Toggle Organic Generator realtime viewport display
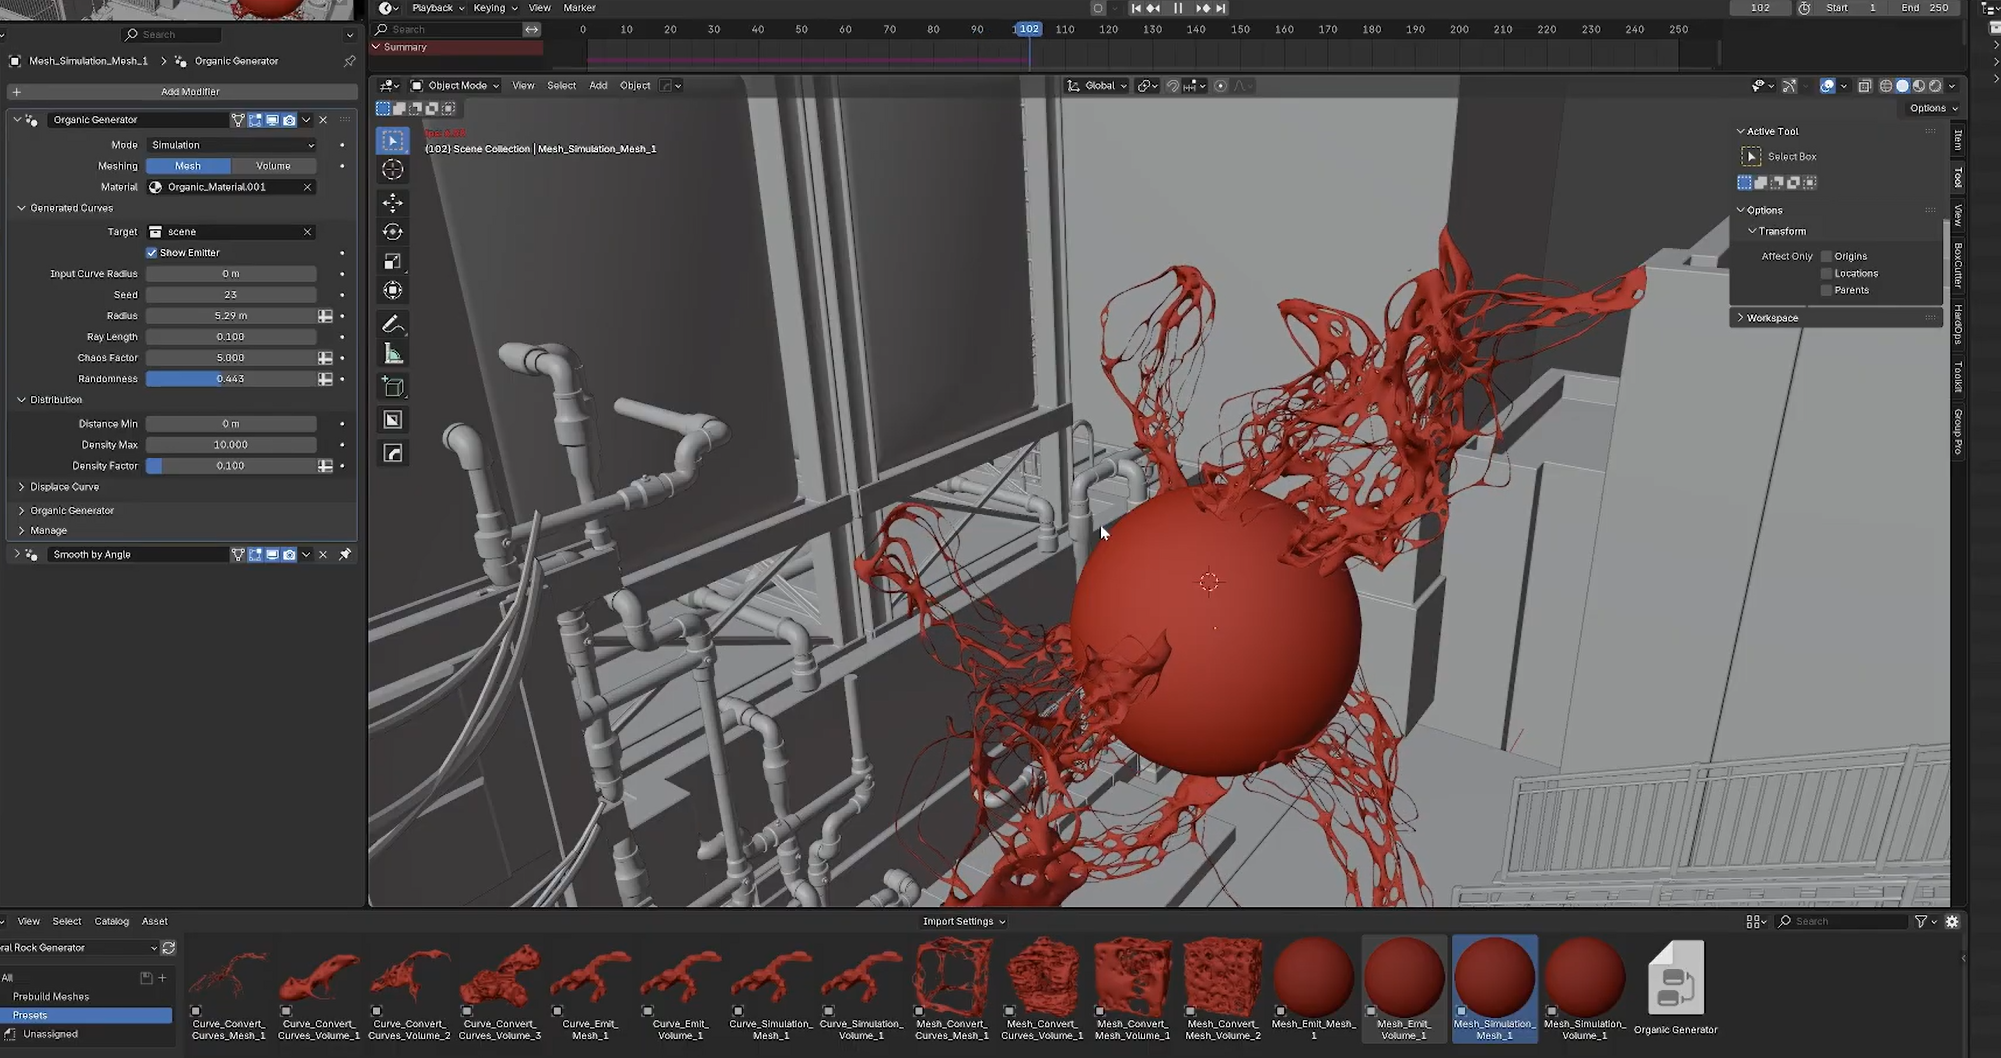Screen dimensions: 2001x1058 [272, 120]
